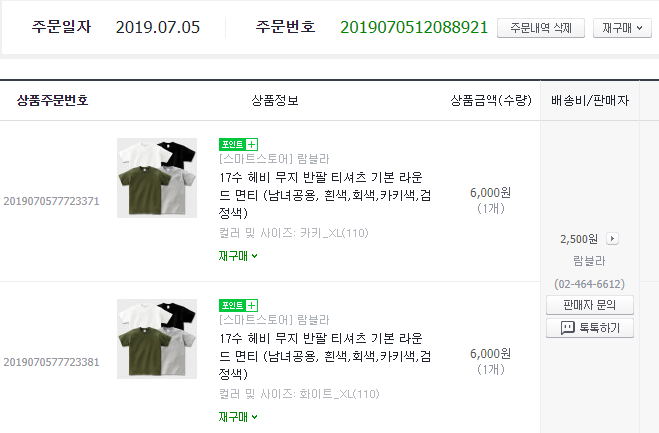The height and width of the screenshot is (433, 659).
Task: Click the 판매자 문의 button
Action: (590, 304)
